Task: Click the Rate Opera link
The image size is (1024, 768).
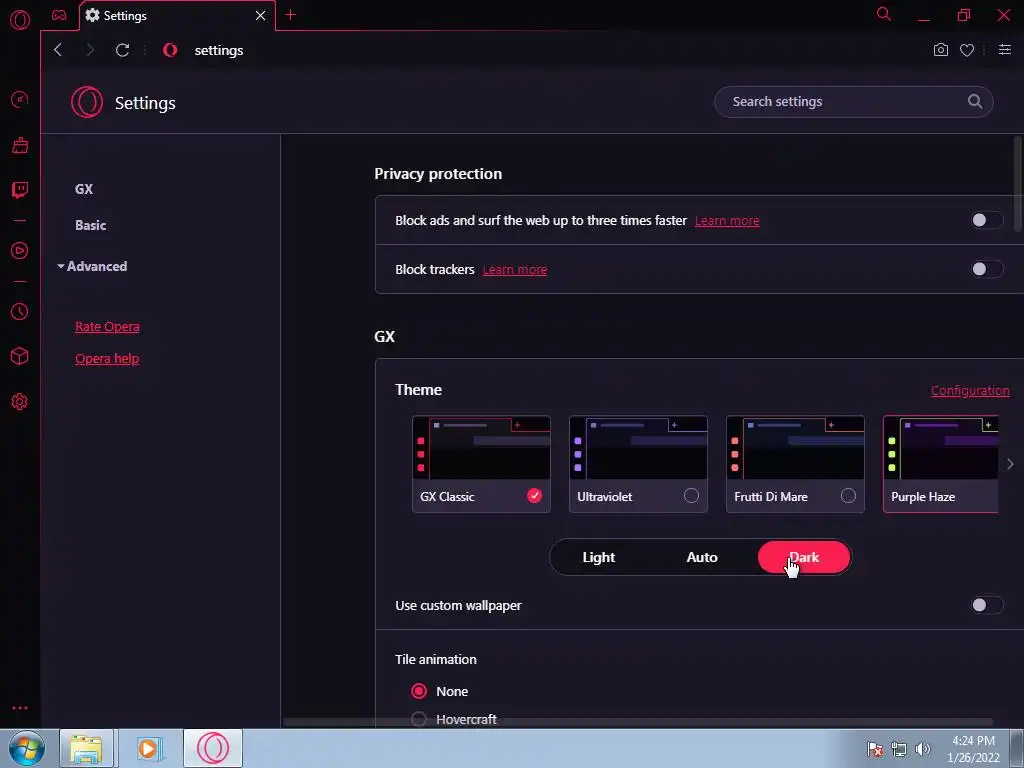Action: click(107, 327)
